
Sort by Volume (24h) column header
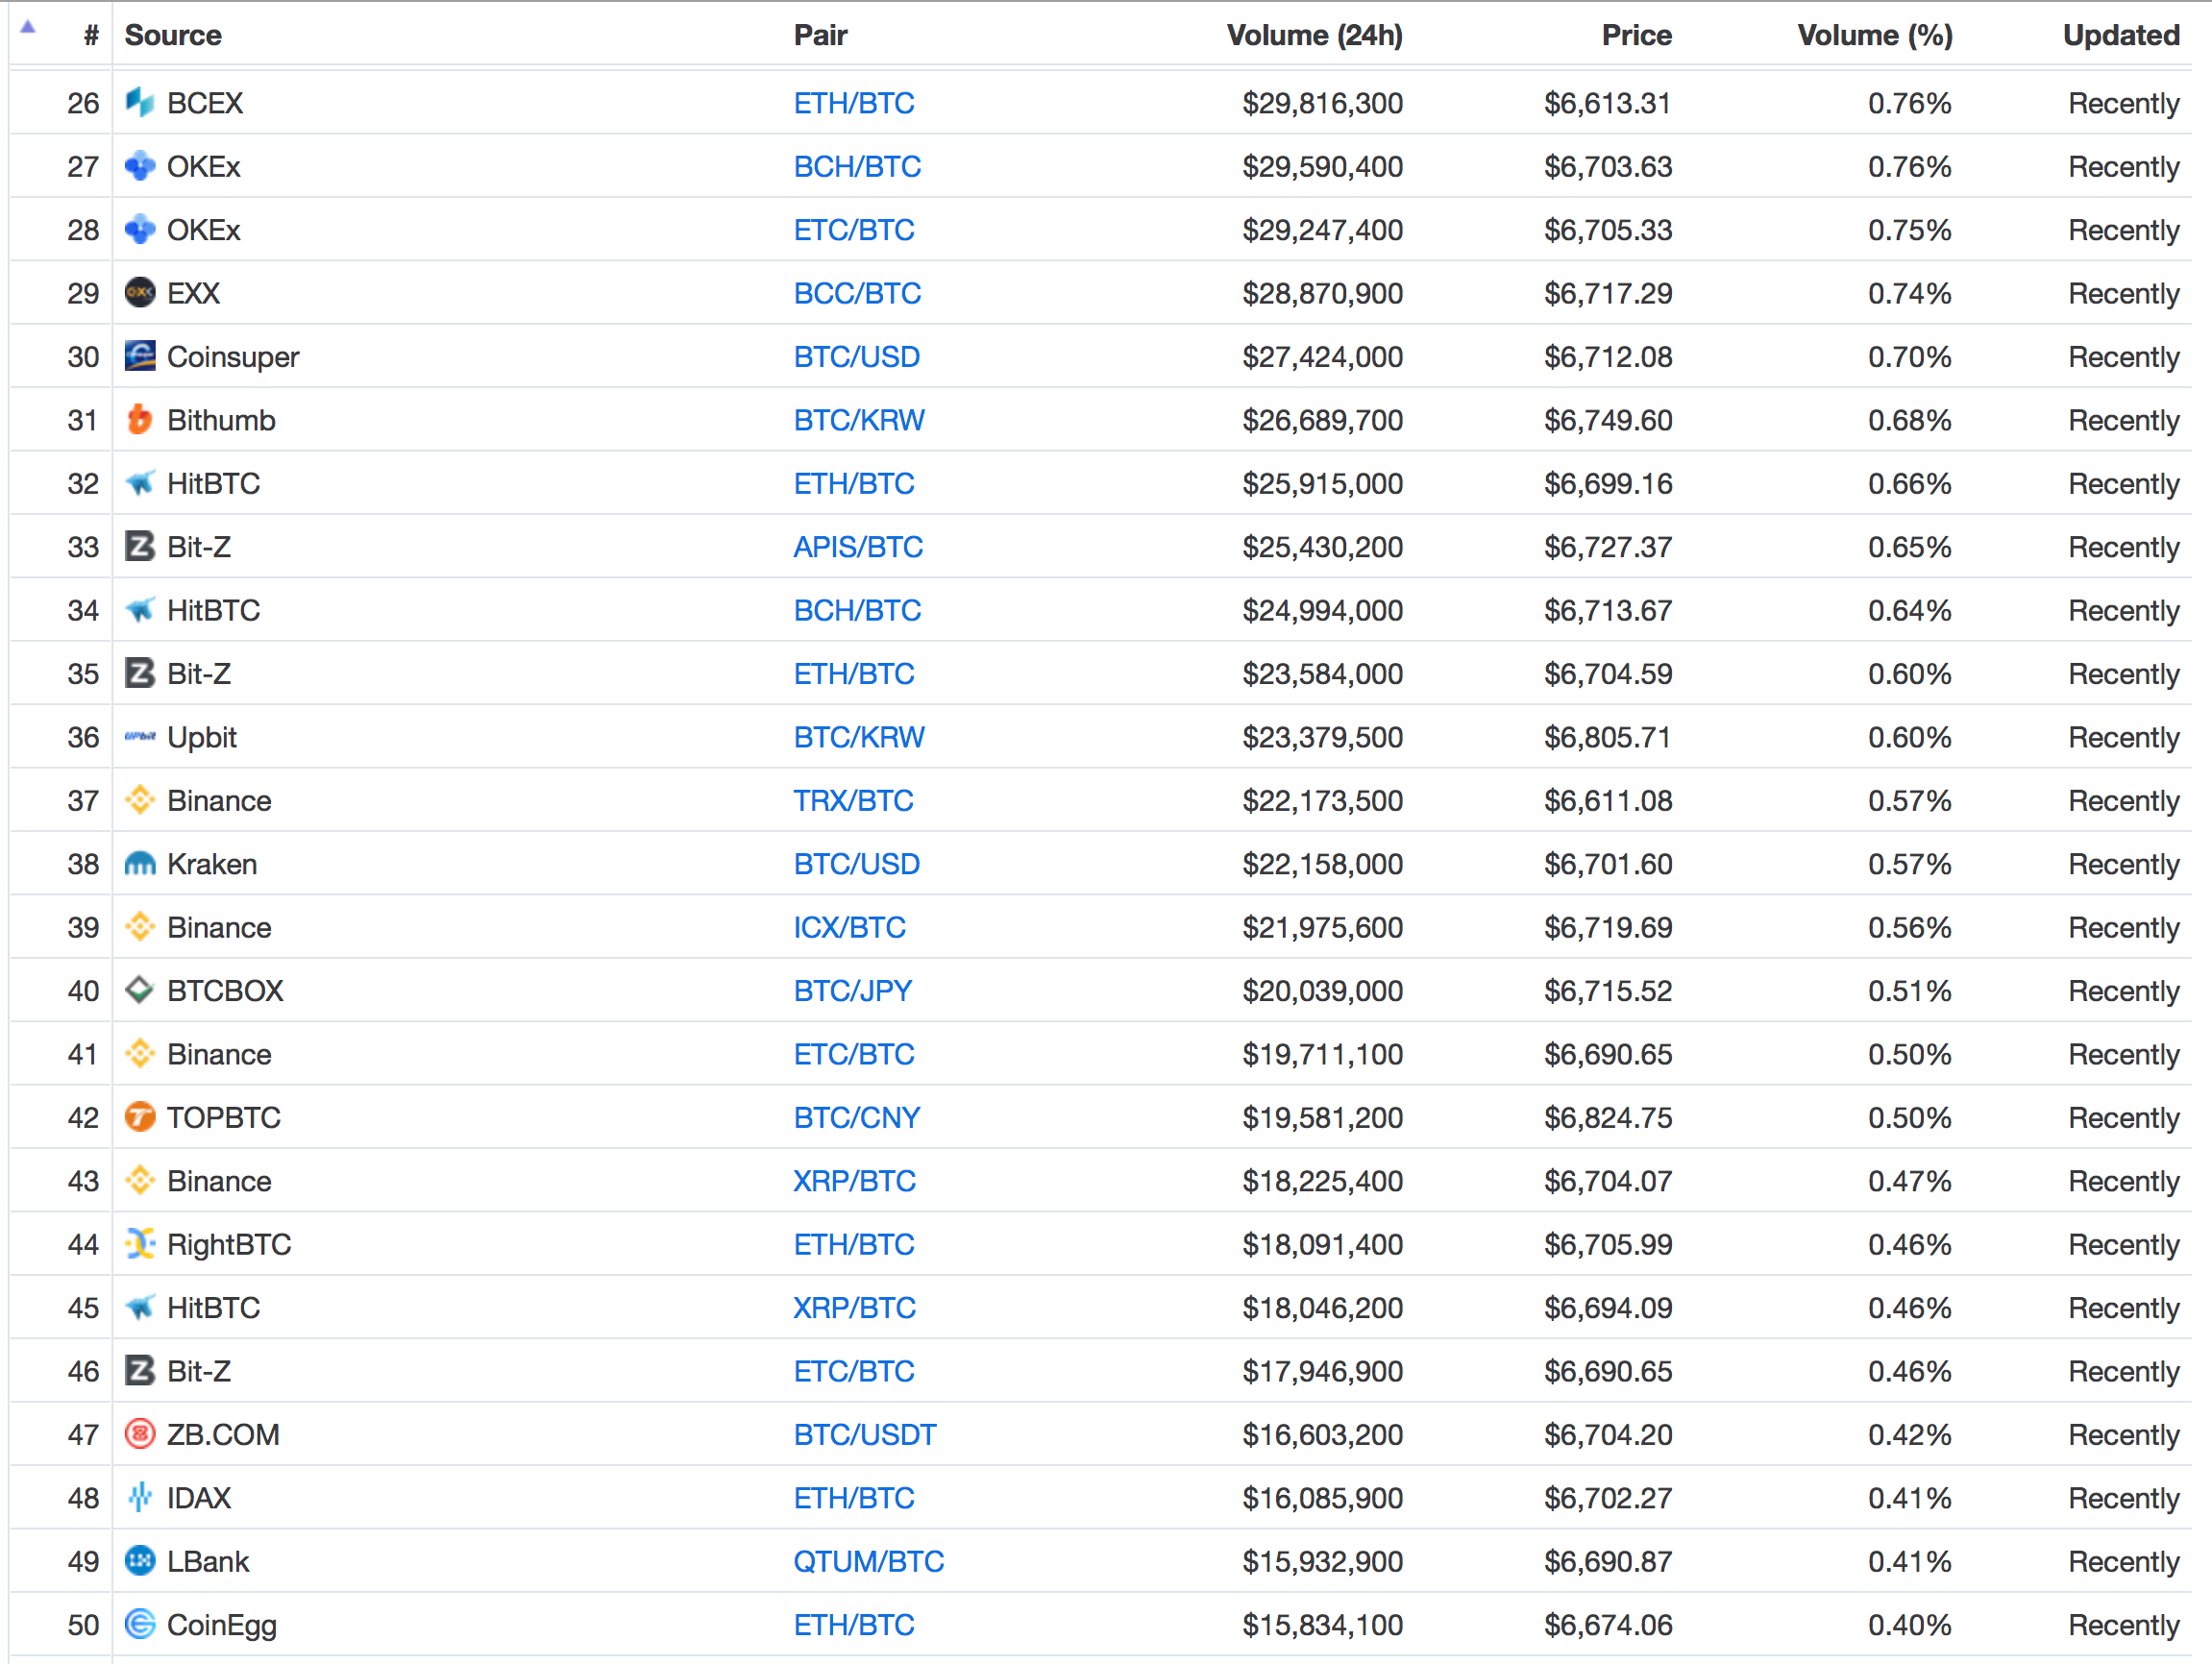coord(1315,35)
